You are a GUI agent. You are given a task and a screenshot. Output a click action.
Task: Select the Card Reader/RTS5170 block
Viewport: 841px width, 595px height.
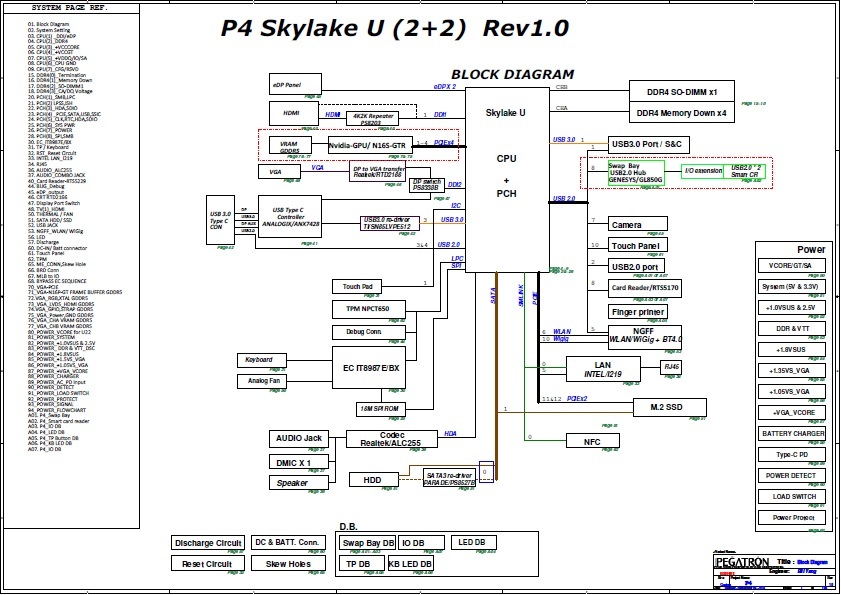[x=645, y=288]
